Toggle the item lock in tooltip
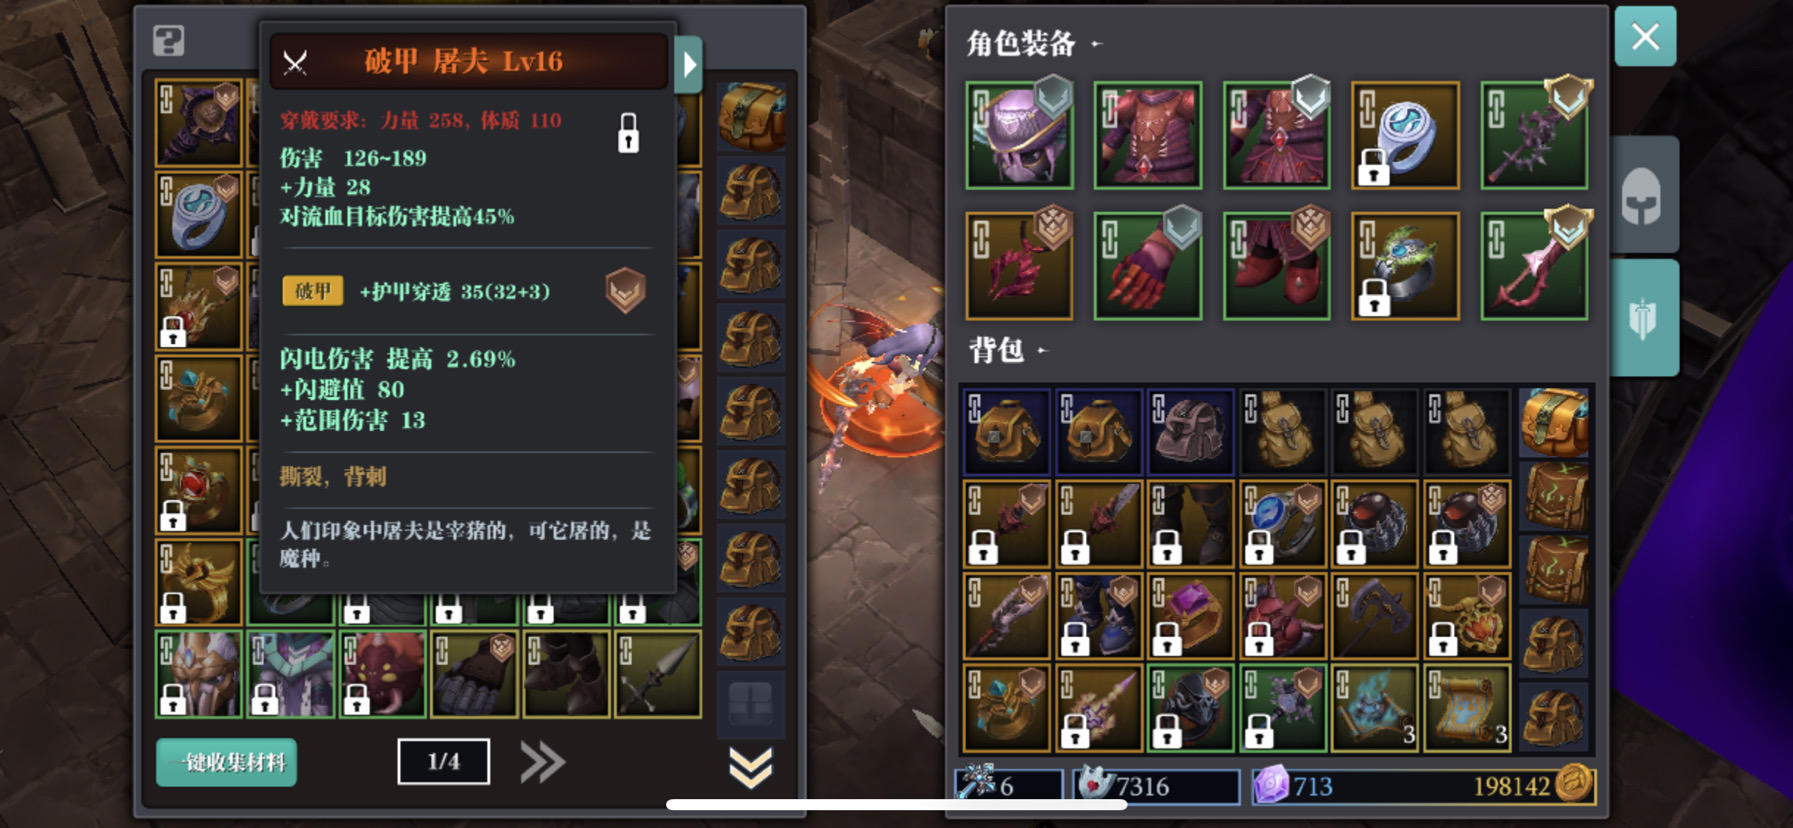The height and width of the screenshot is (828, 1793). click(x=628, y=133)
